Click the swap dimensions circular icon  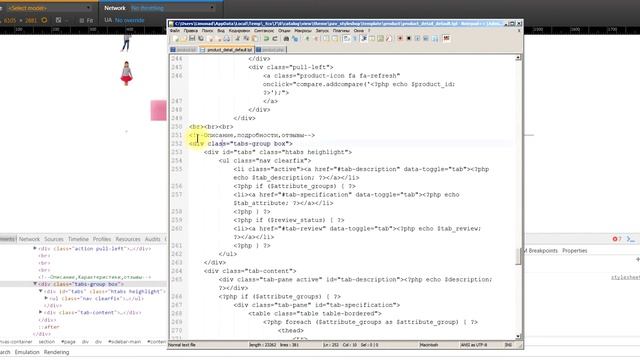point(44,20)
